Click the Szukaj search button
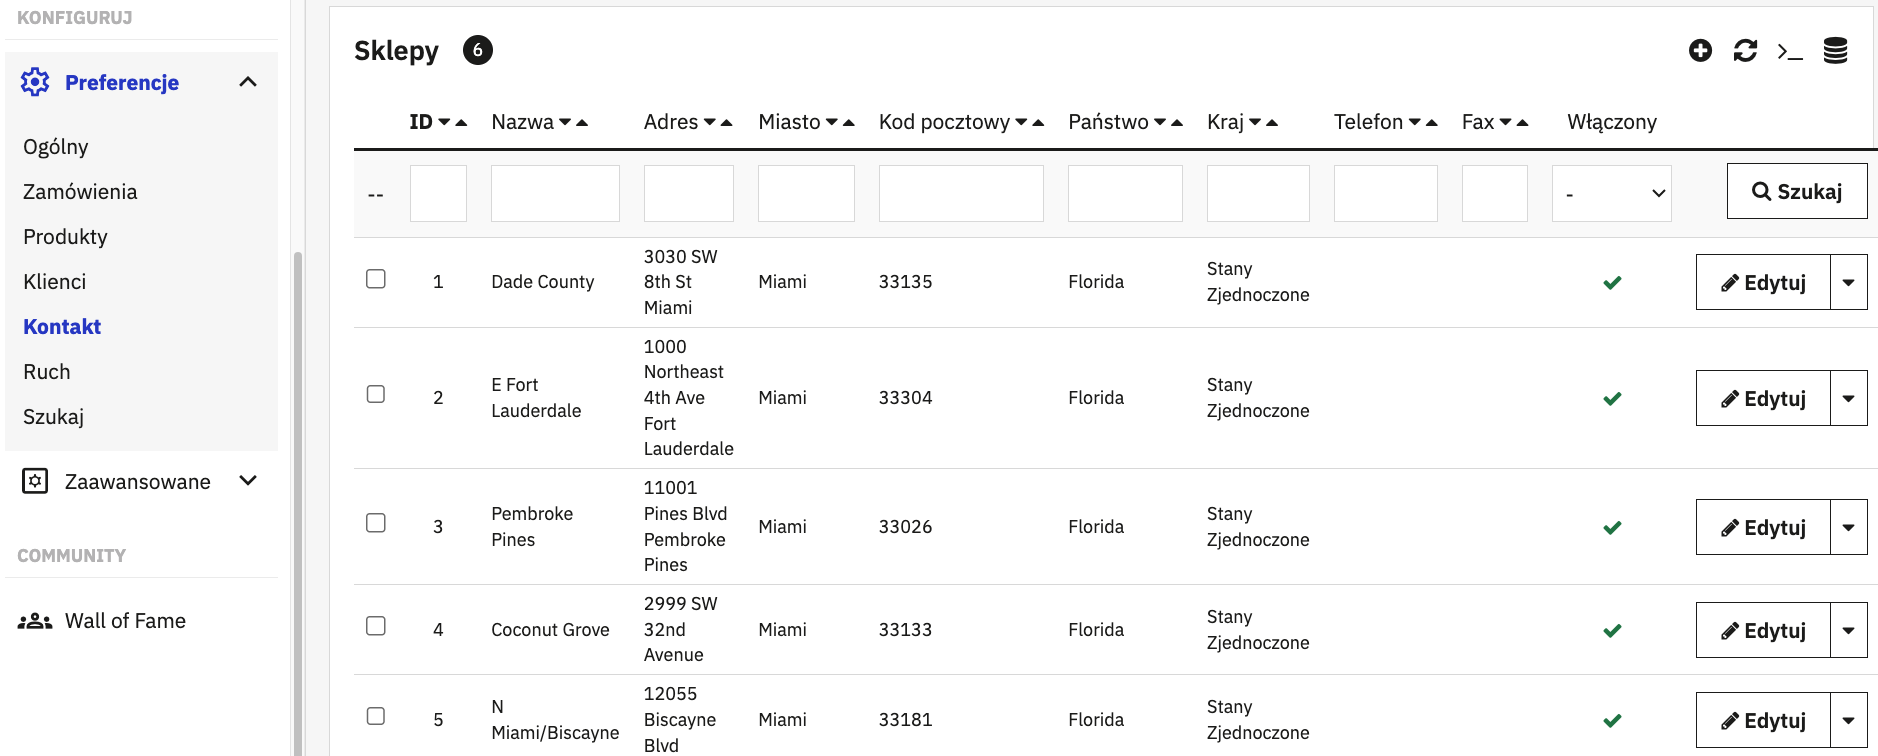Screen dimensions: 1878x756 point(1797,191)
